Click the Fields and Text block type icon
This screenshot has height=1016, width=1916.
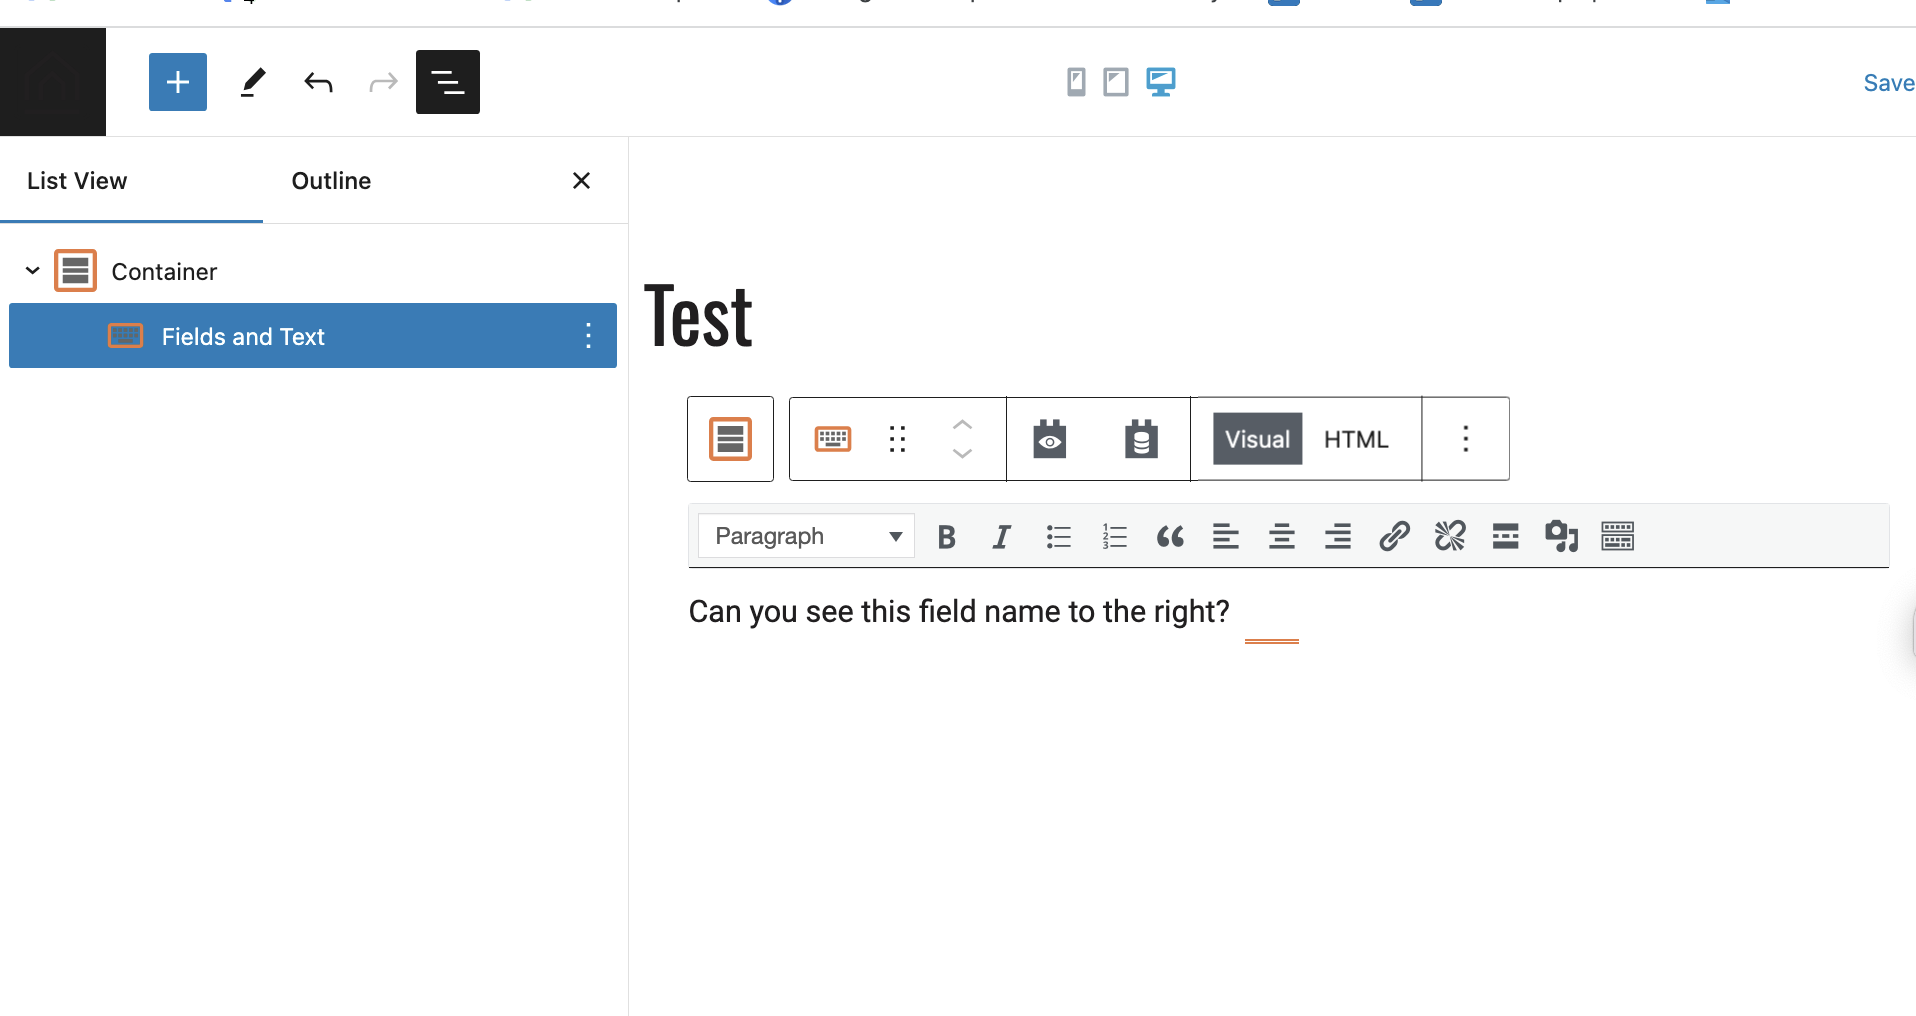click(833, 439)
